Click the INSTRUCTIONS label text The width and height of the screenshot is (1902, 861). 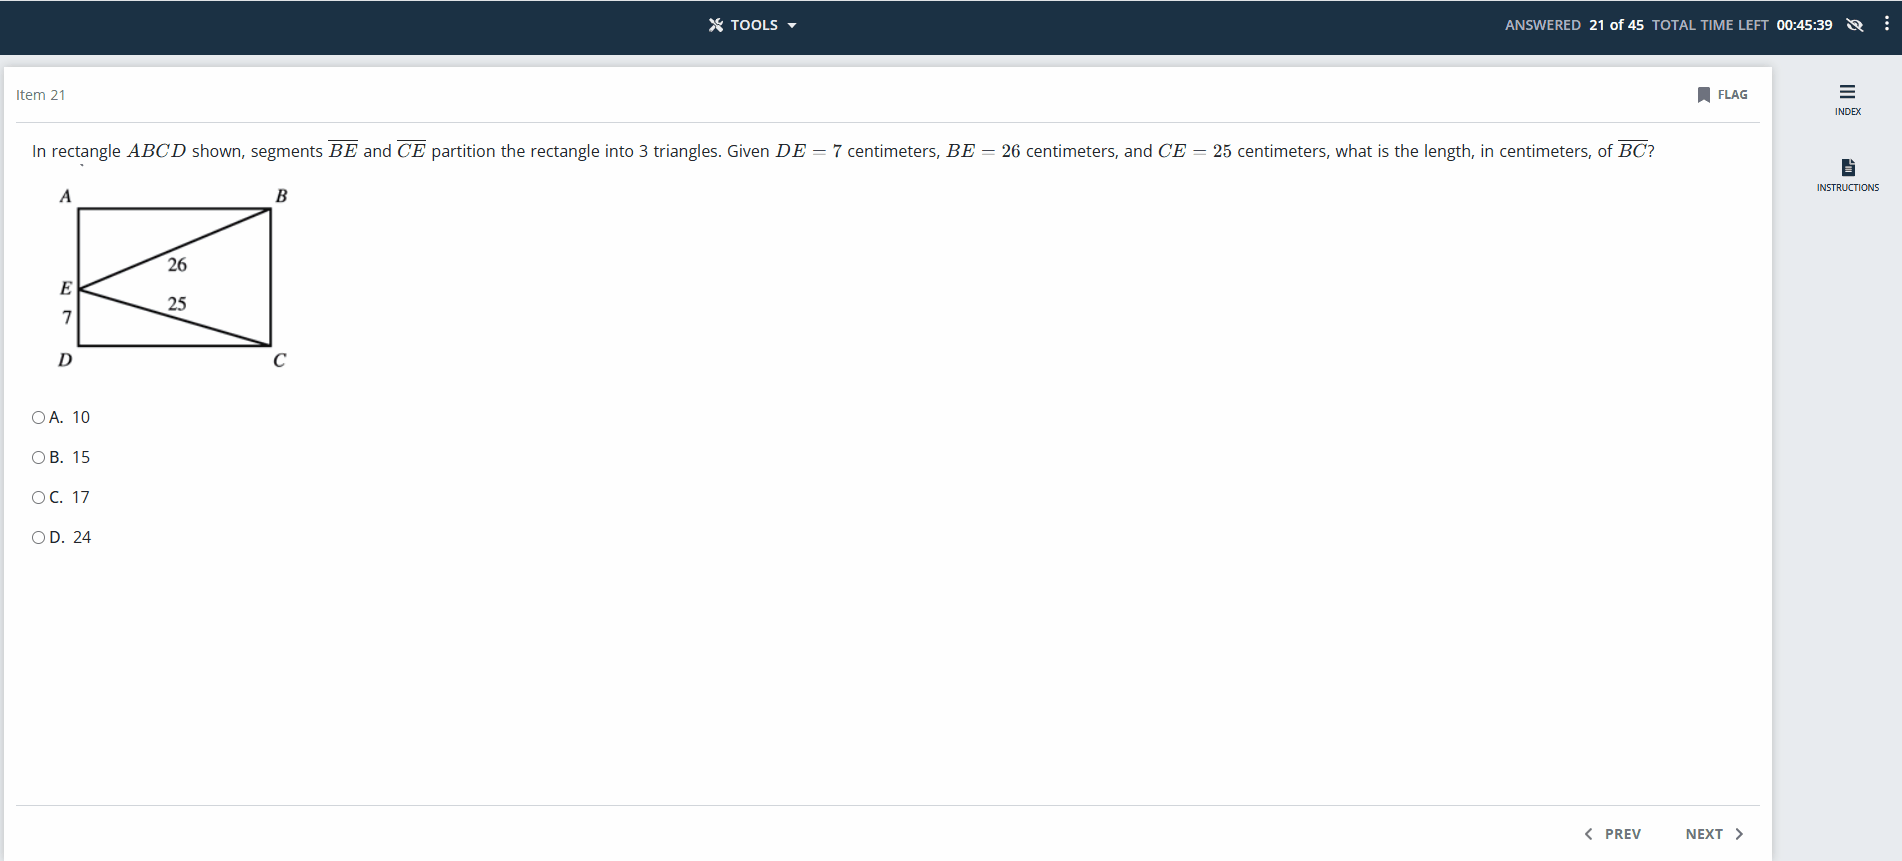(1848, 188)
